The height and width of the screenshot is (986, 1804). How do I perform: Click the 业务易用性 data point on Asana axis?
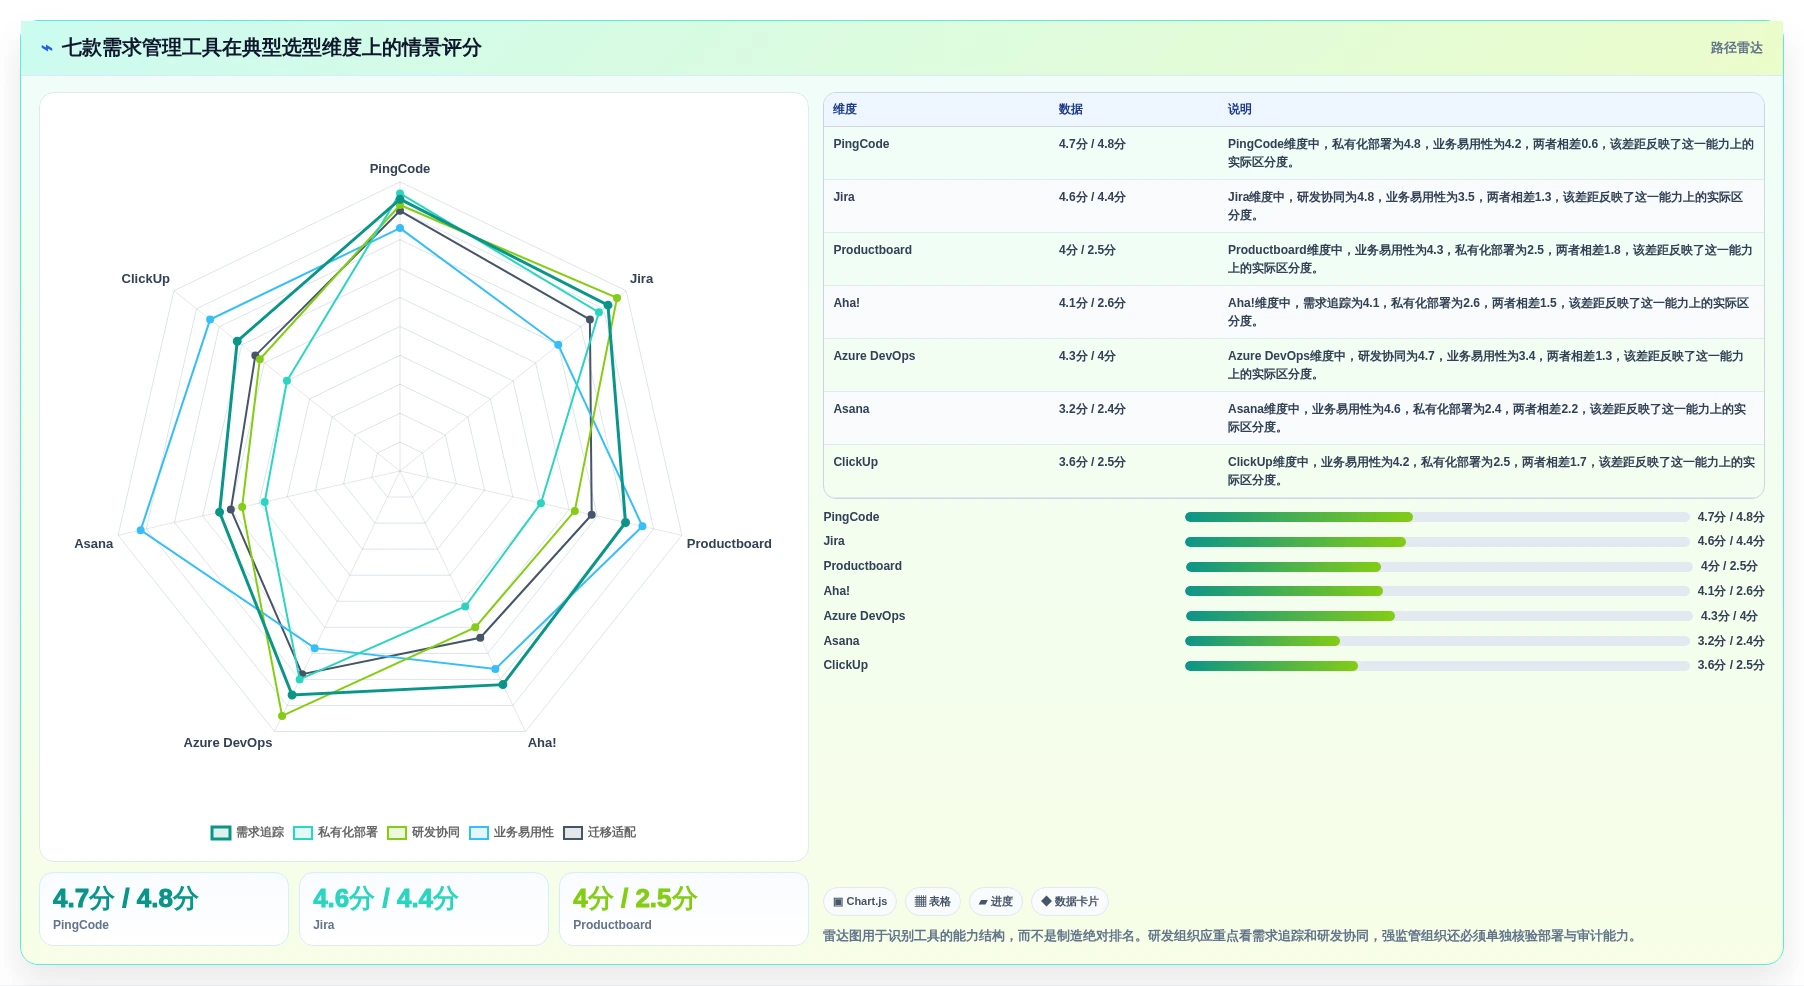[x=141, y=530]
